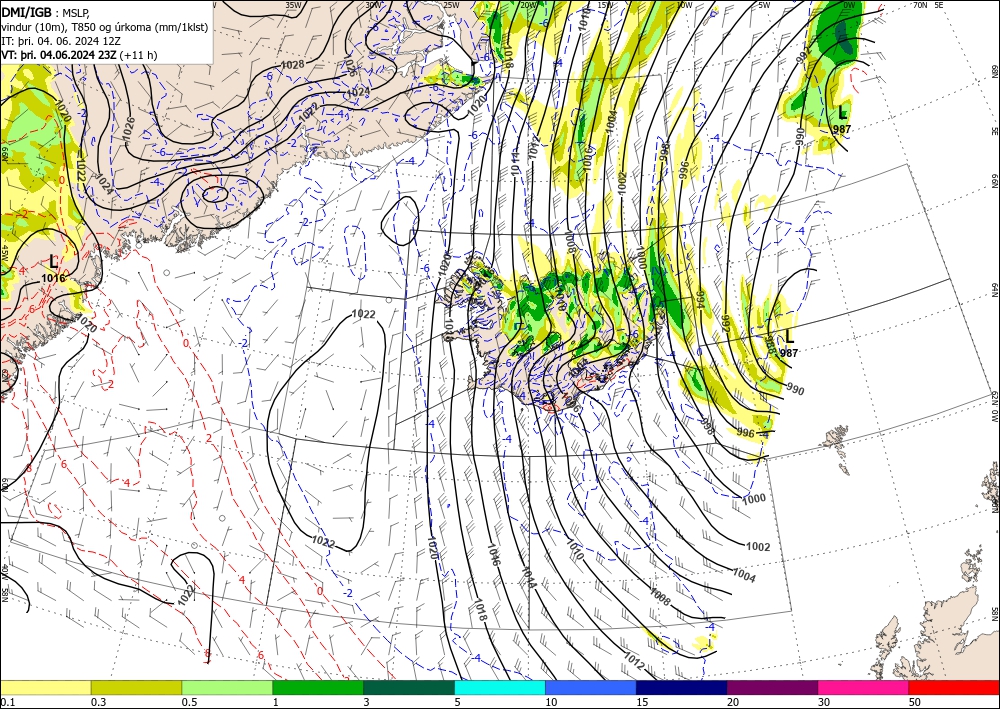Image resolution: width=1000 pixels, height=709 pixels.
Task: Choose the navy 15 mm legend swatch
Action: [682, 687]
